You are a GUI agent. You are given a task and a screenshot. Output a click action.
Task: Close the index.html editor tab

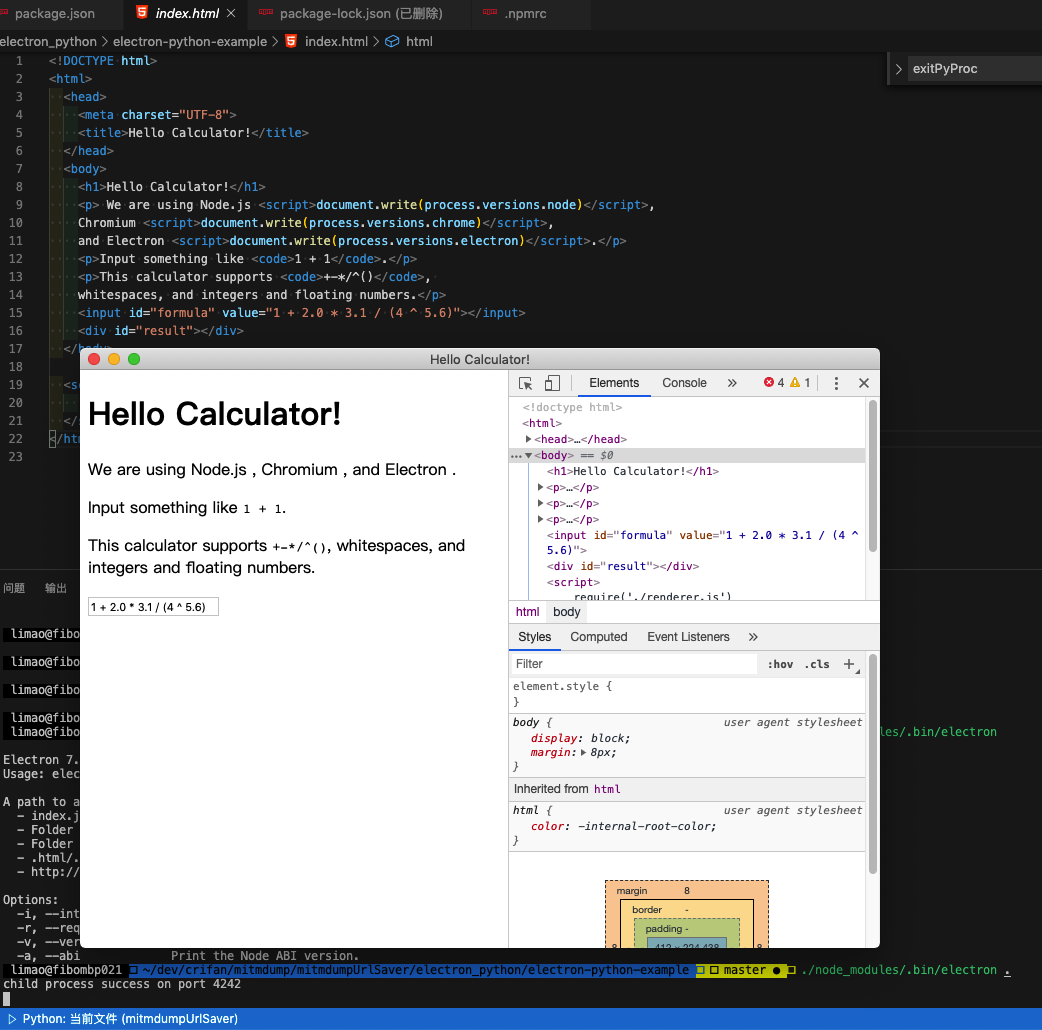coord(231,13)
